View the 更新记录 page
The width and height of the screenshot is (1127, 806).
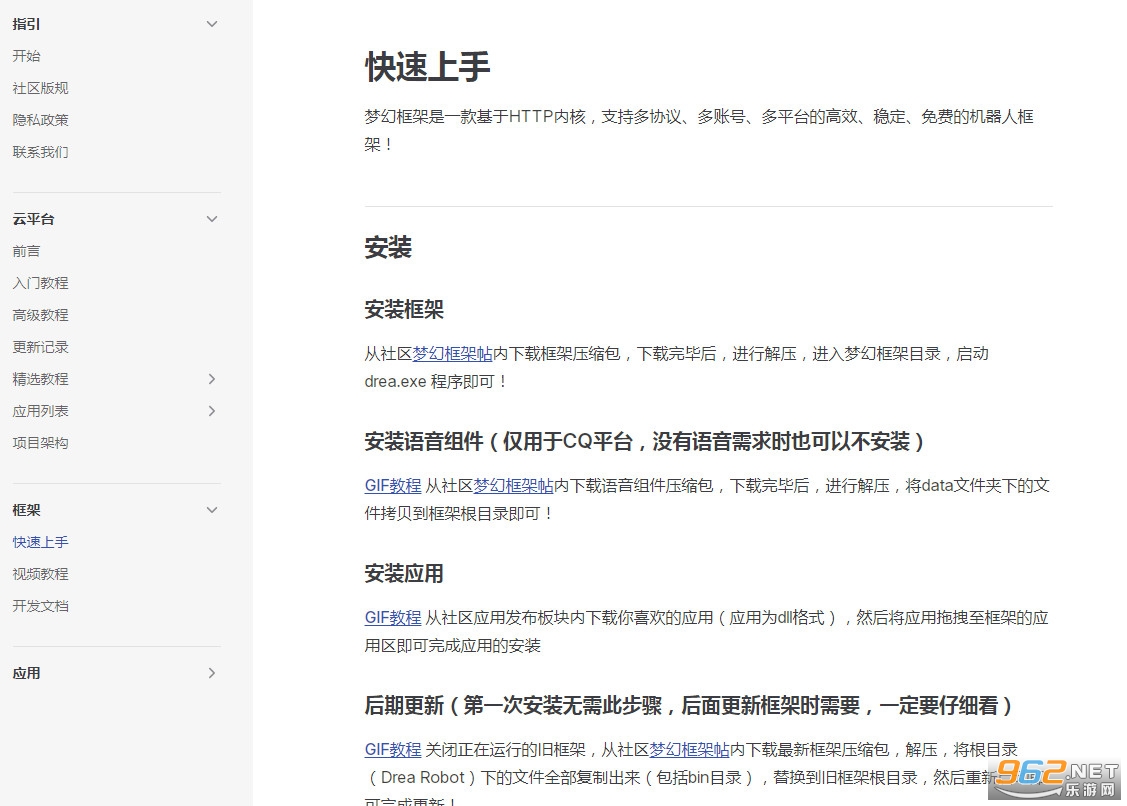click(41, 347)
